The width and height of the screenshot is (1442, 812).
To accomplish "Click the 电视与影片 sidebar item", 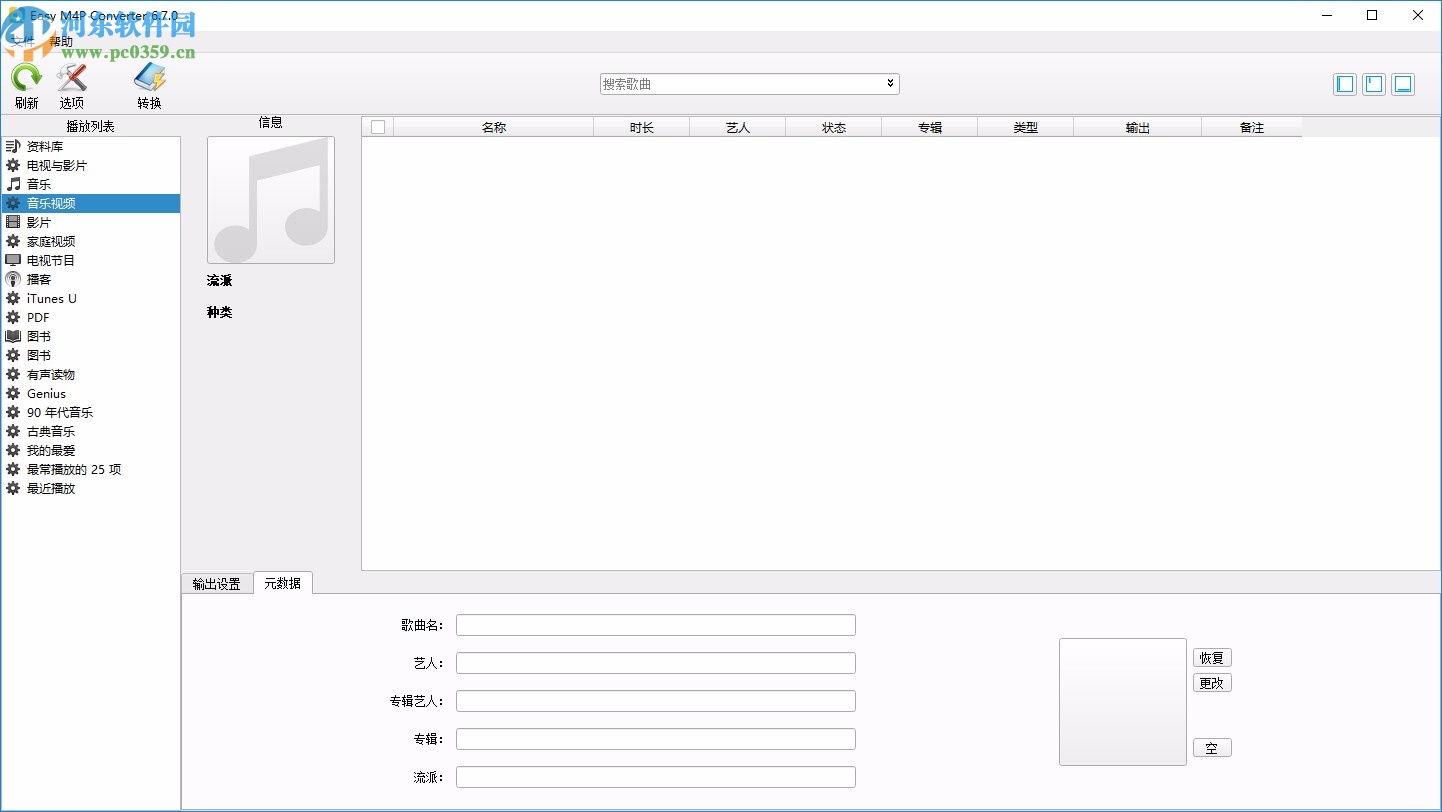I will coord(54,164).
